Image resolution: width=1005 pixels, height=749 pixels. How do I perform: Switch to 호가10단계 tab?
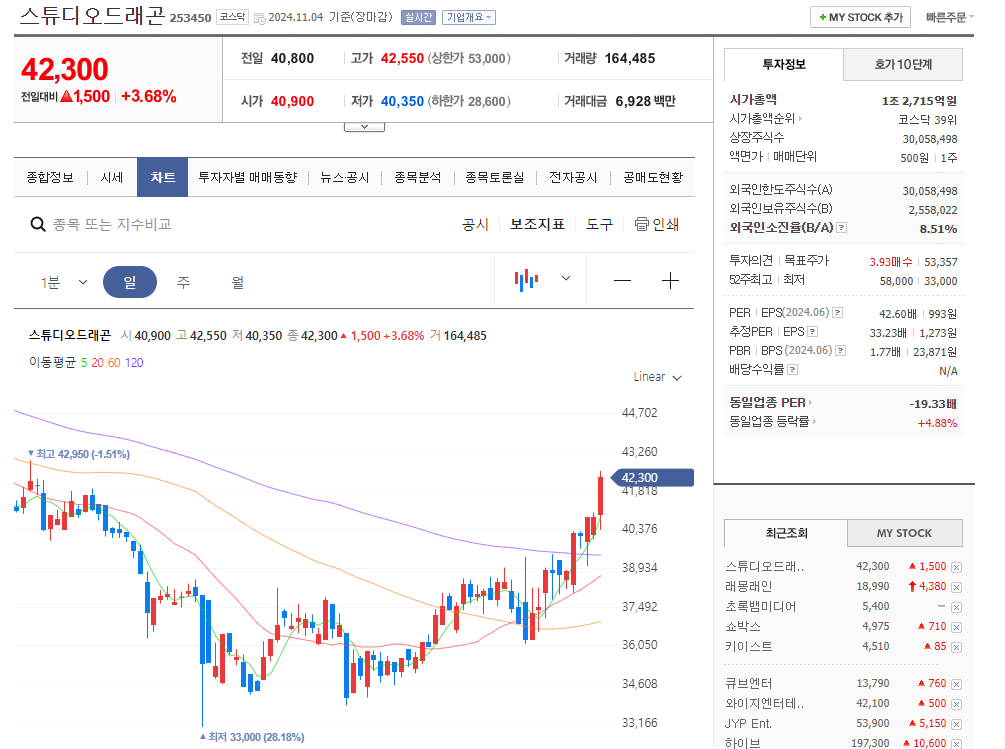(x=903, y=64)
